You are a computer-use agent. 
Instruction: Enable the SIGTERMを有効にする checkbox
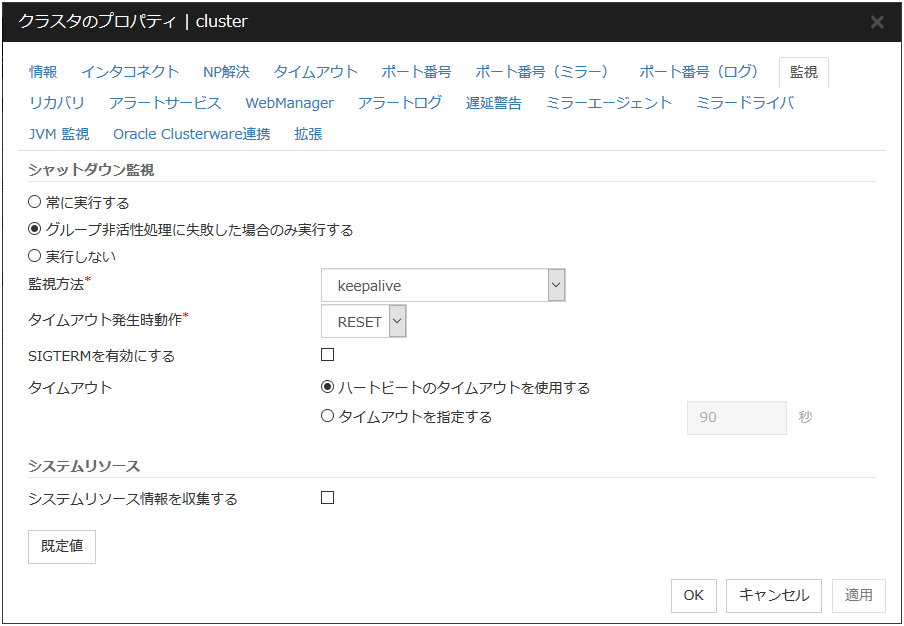click(x=327, y=355)
